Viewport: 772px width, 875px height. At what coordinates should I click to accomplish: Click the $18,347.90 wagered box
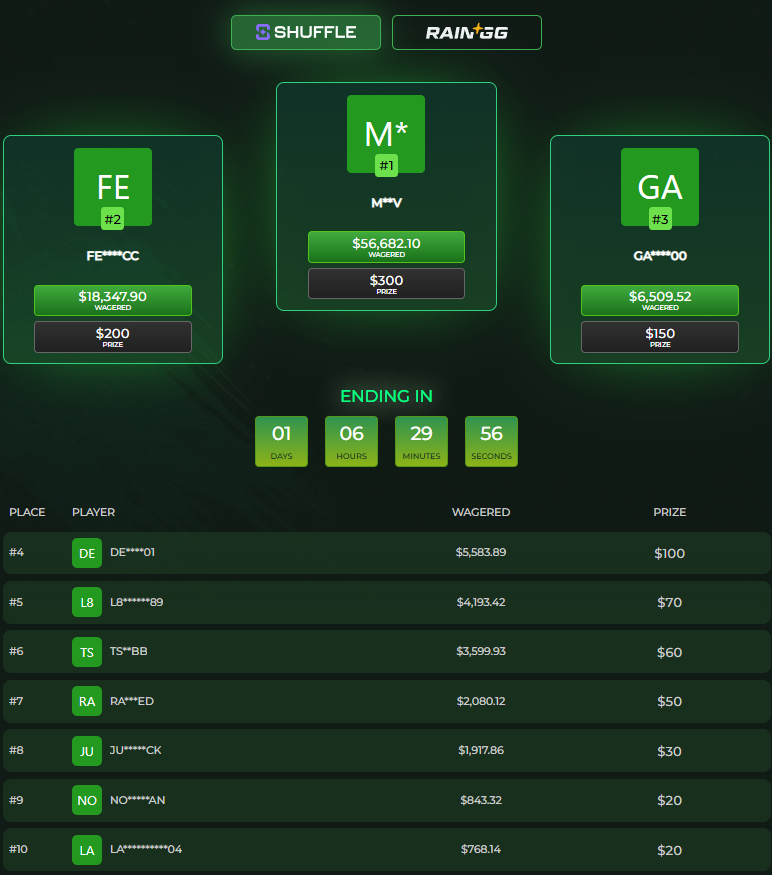coord(113,300)
